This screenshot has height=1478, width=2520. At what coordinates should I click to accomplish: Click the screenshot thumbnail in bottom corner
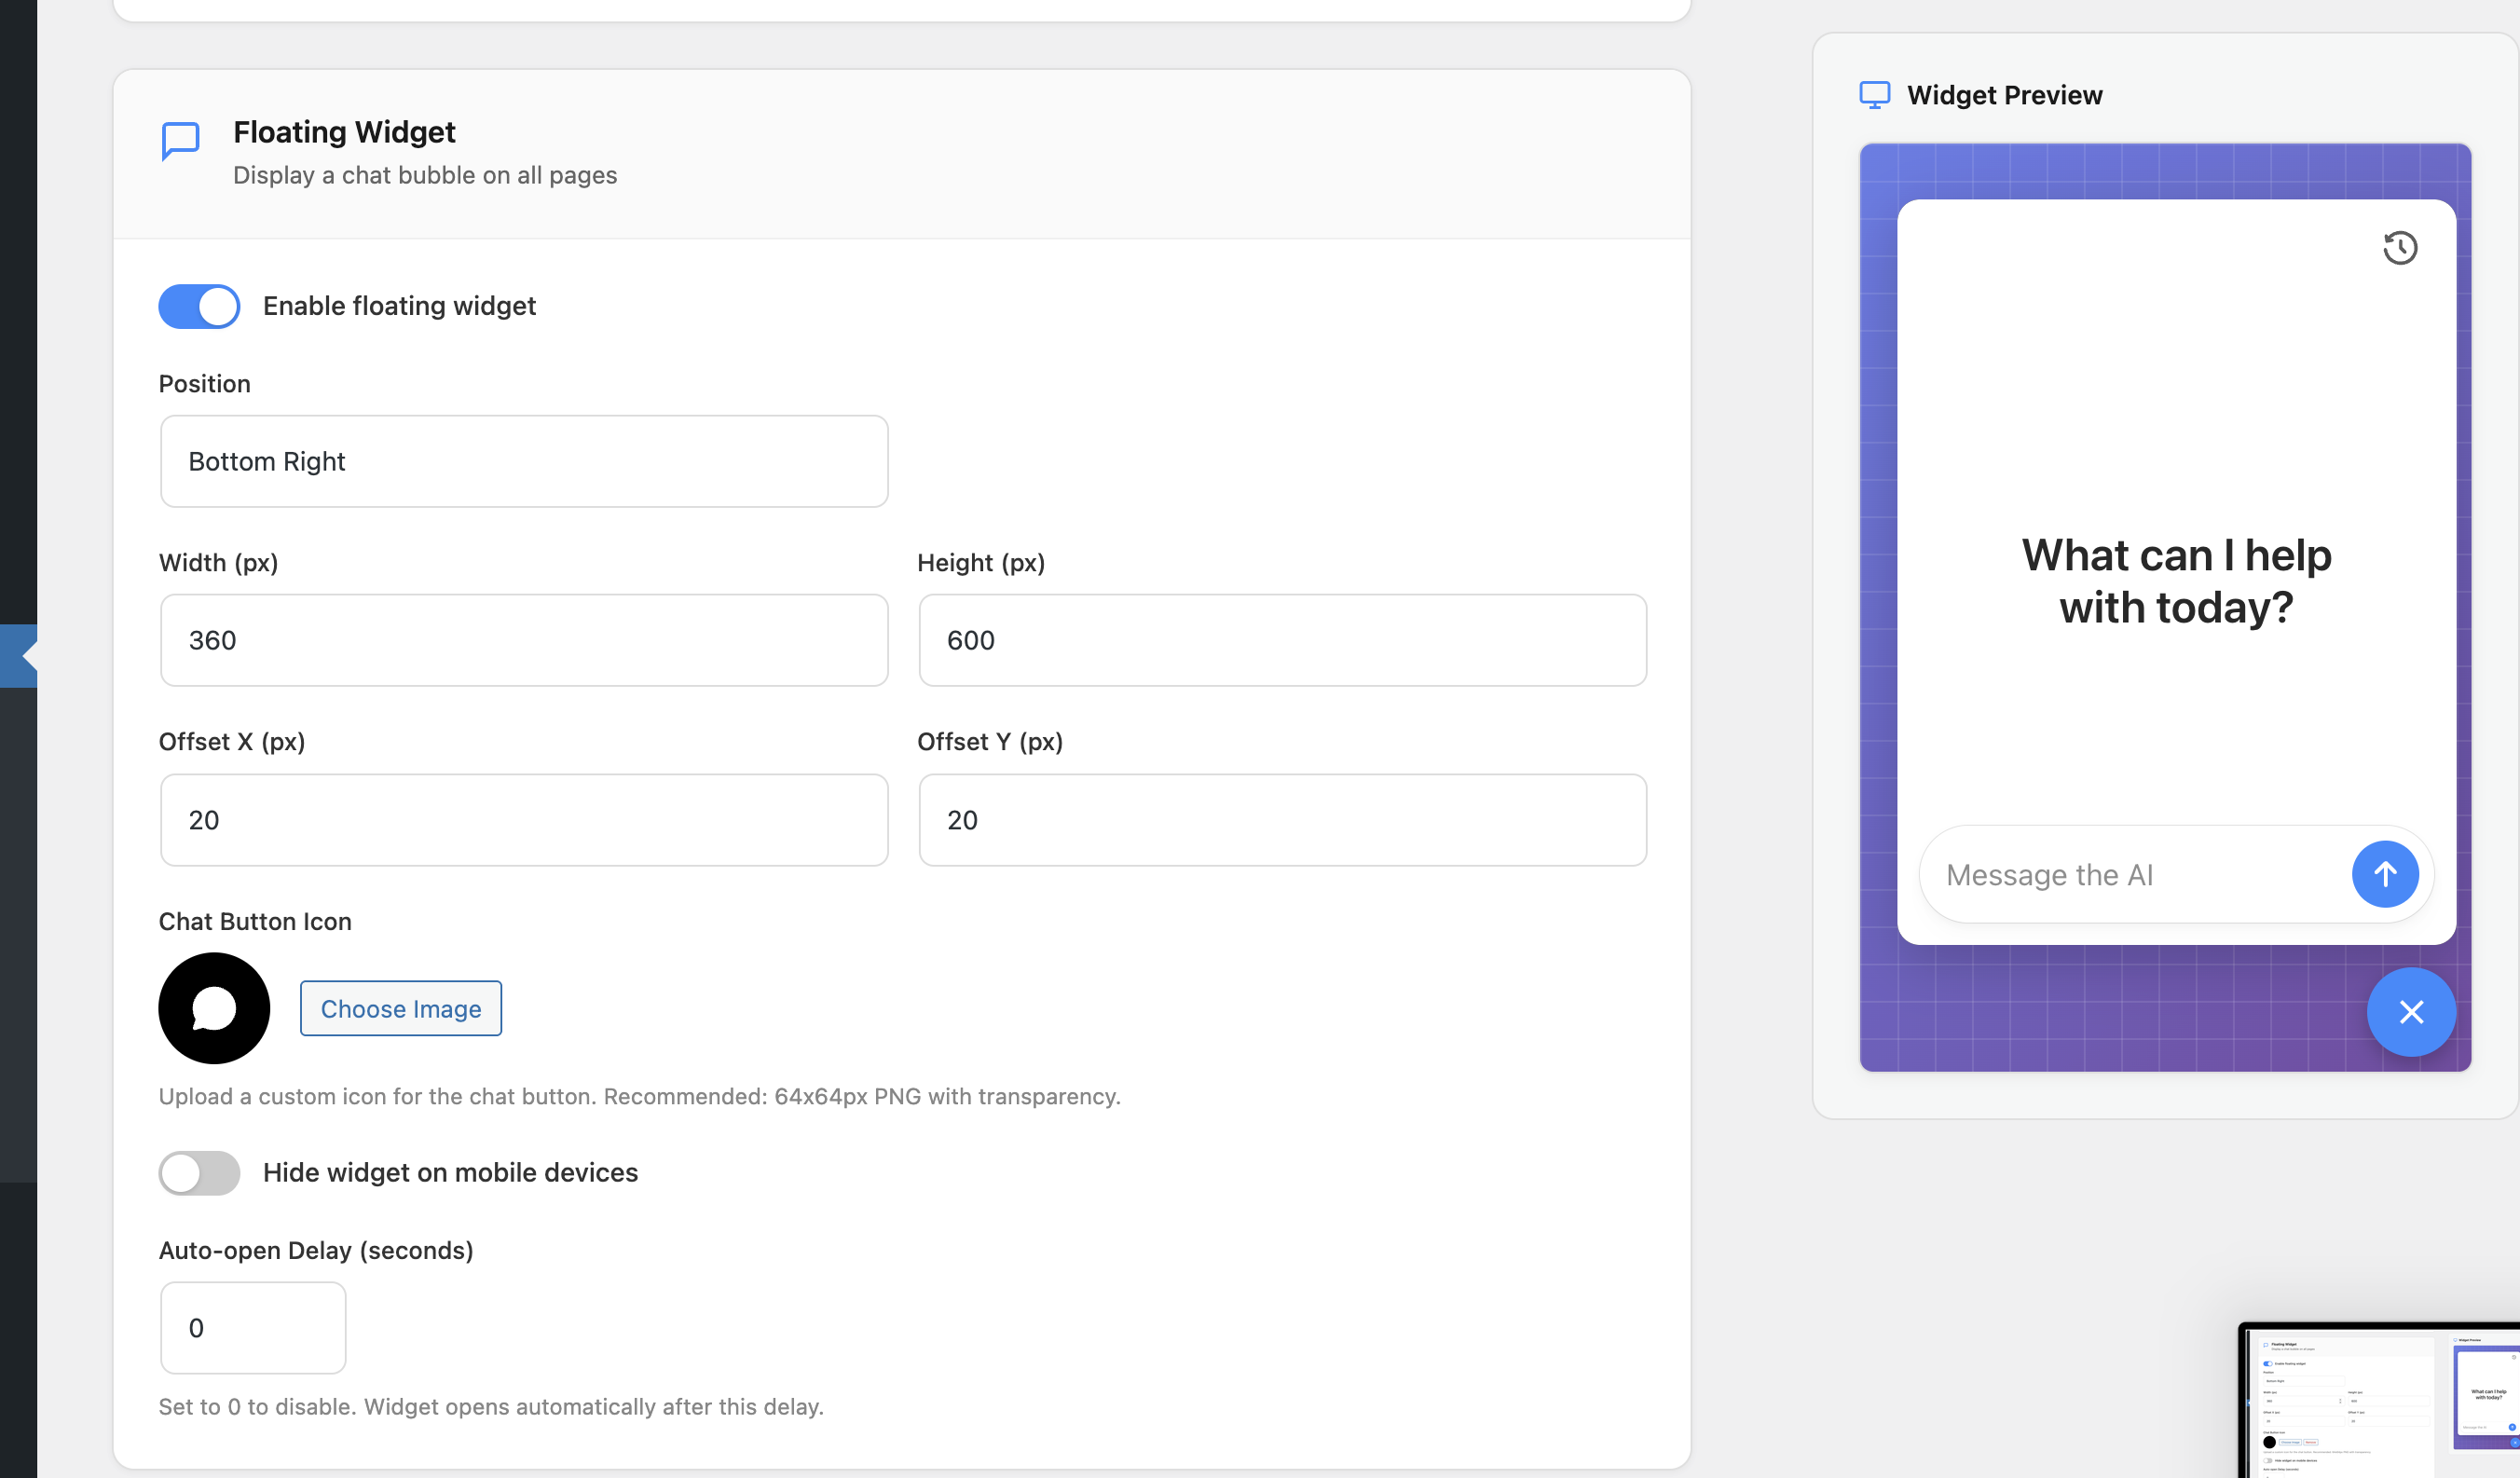(x=2380, y=1400)
